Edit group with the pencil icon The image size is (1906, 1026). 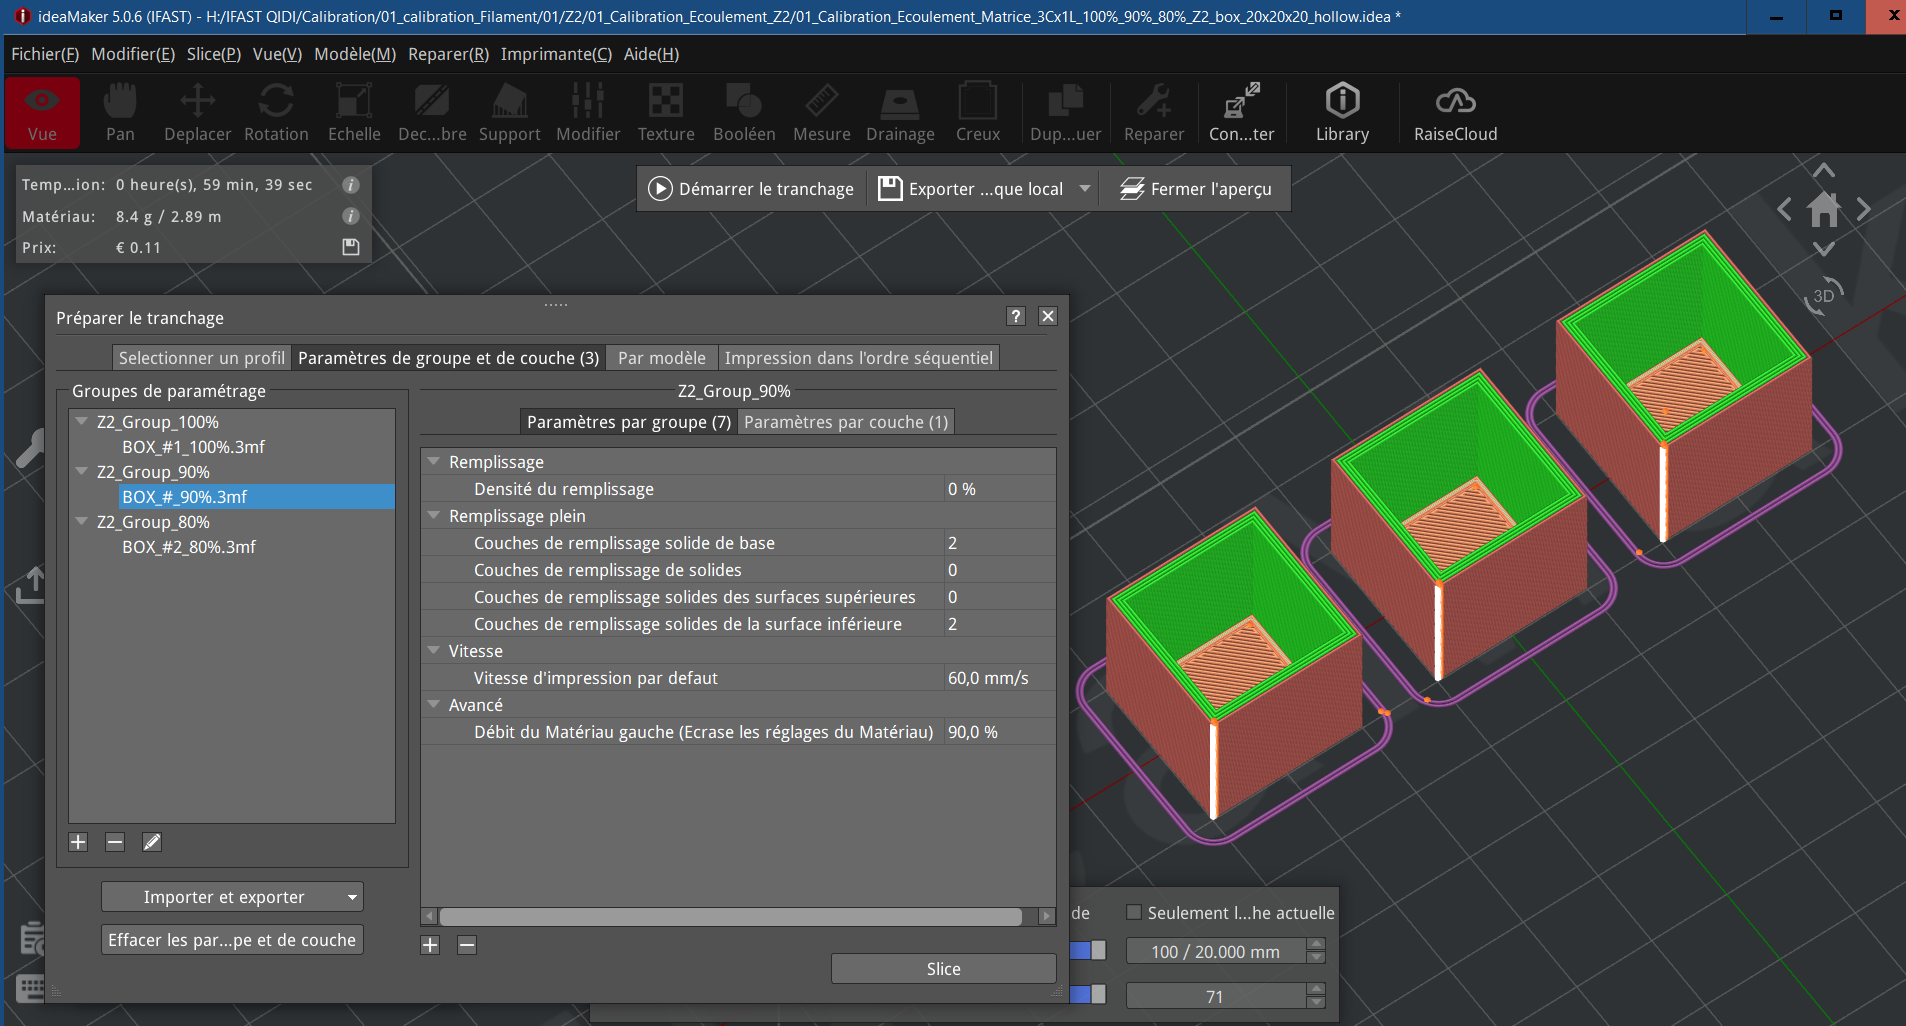click(152, 842)
